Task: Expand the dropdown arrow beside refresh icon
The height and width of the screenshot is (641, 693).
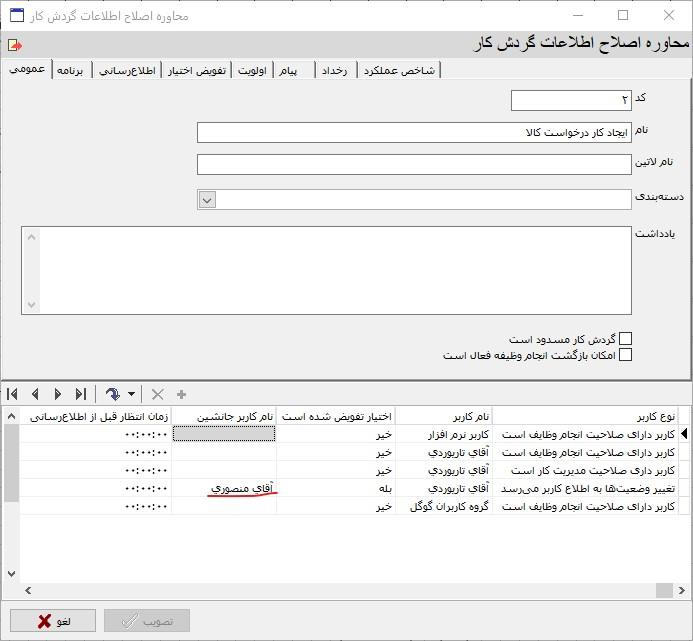Action: click(x=131, y=396)
